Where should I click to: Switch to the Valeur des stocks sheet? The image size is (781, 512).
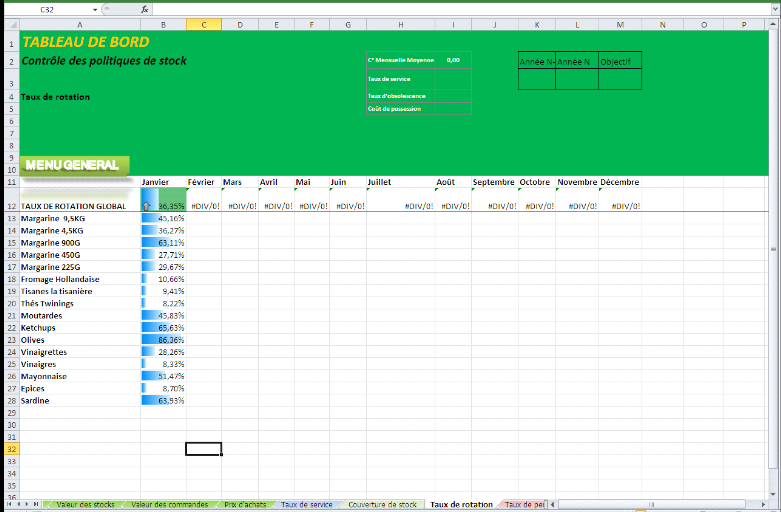[x=85, y=505]
